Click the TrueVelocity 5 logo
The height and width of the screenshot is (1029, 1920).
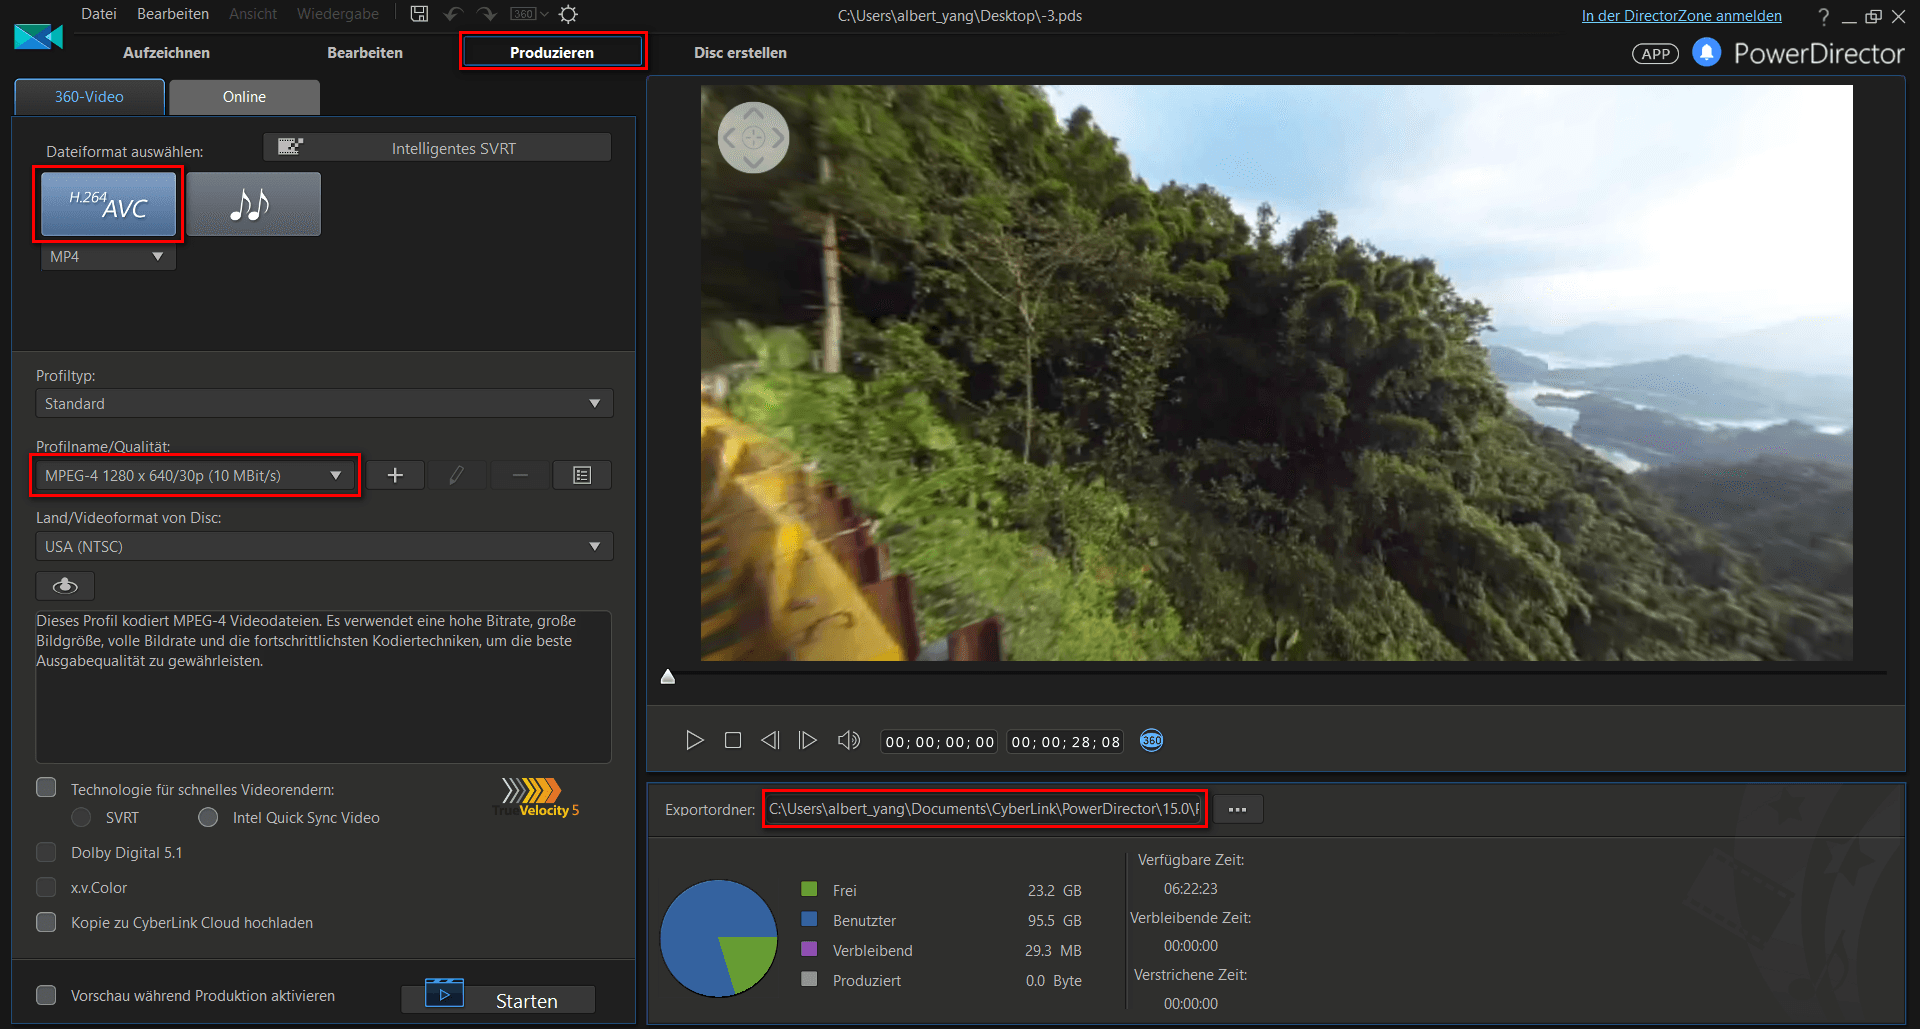pyautogui.click(x=536, y=797)
